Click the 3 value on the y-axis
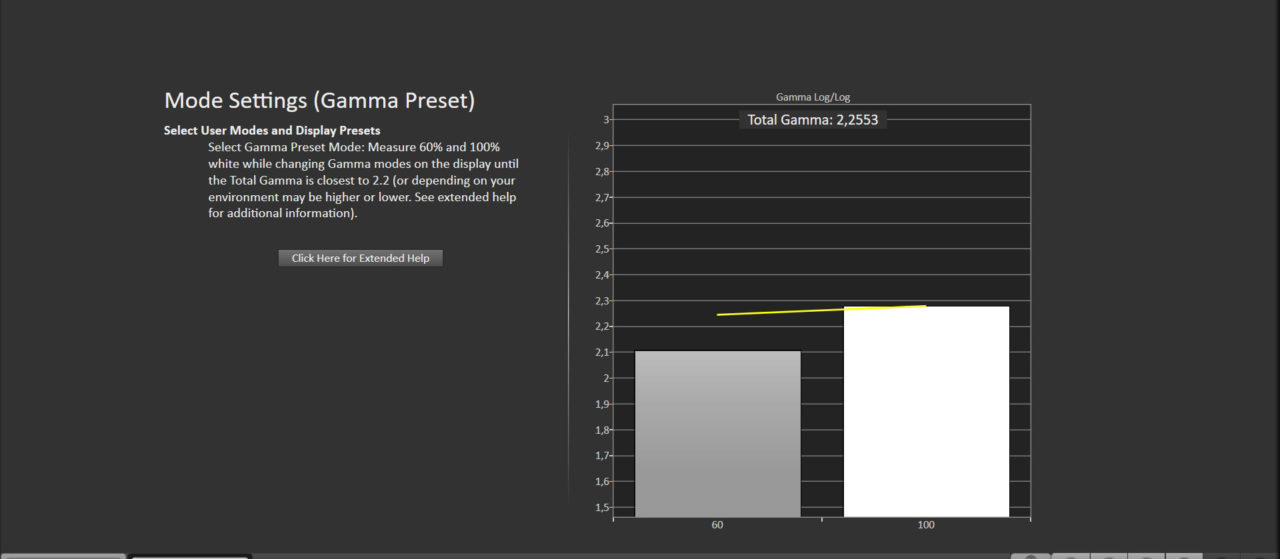The height and width of the screenshot is (559, 1280). [x=604, y=120]
